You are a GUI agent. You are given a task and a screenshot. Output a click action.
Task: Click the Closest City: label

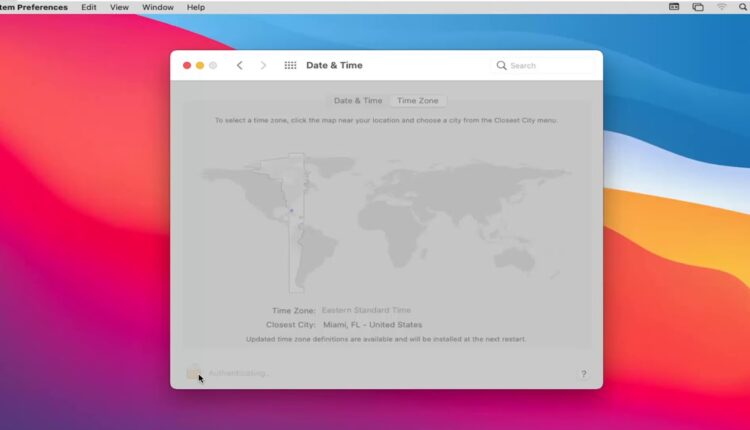[291, 325]
